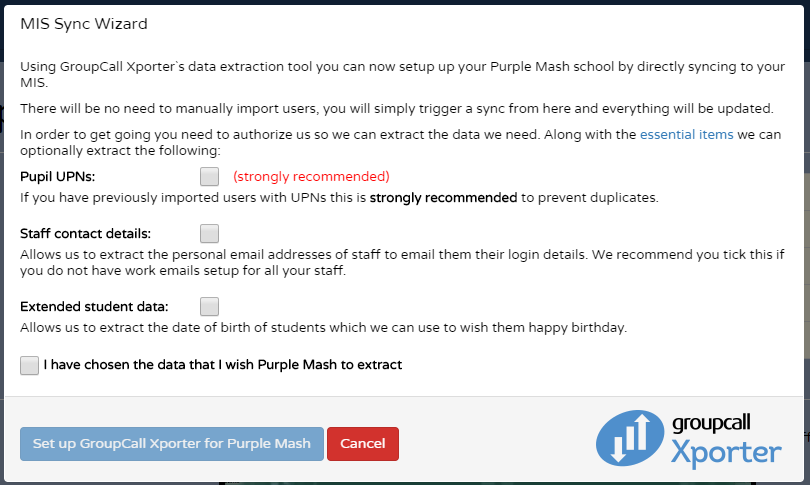The height and width of the screenshot is (485, 810).
Task: Click the blue 'Xporter' logo text
Action: coord(725,452)
